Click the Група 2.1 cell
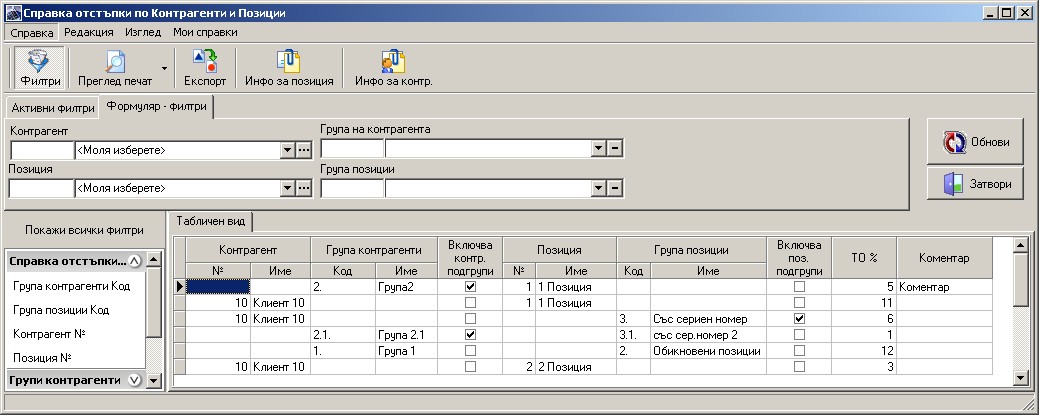The image size is (1039, 415). pyautogui.click(x=406, y=335)
